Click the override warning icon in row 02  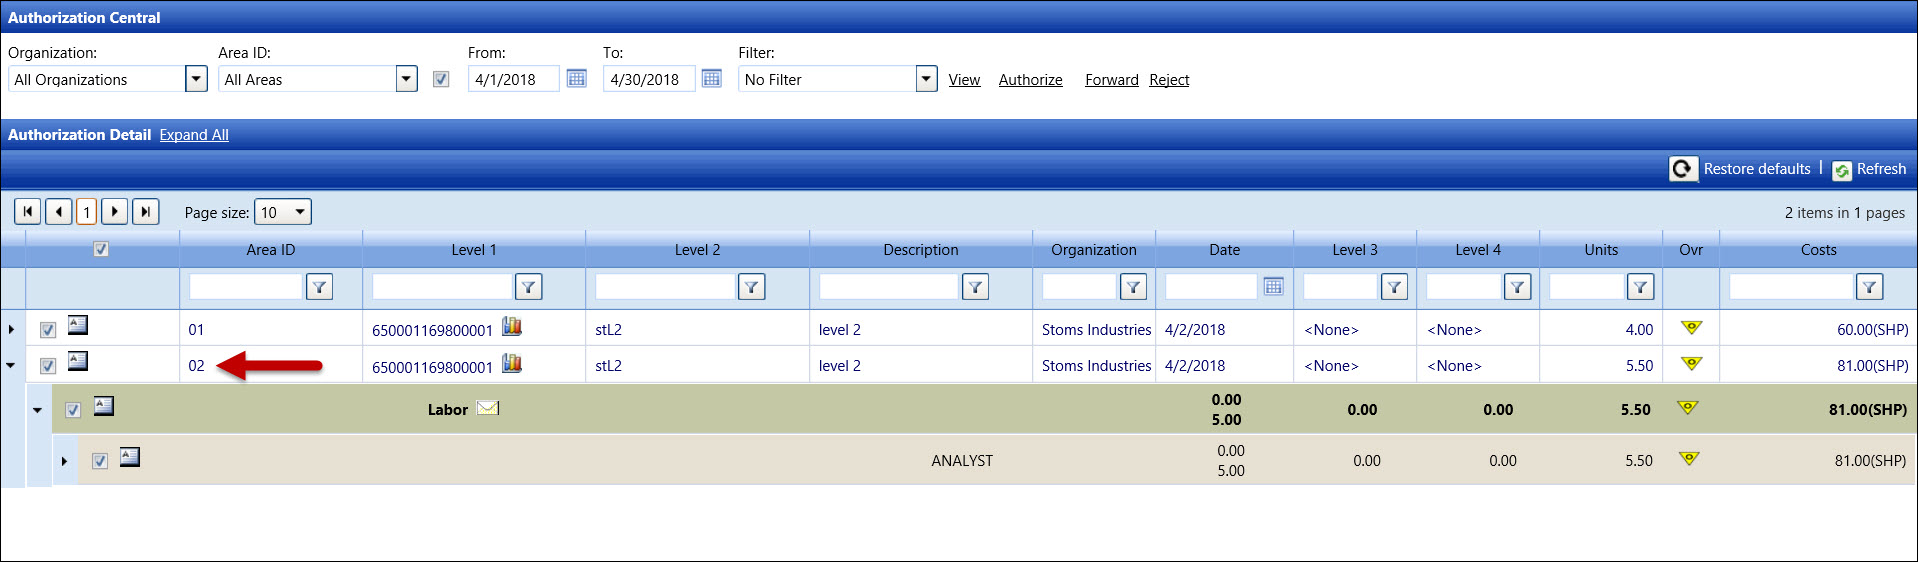click(1691, 364)
